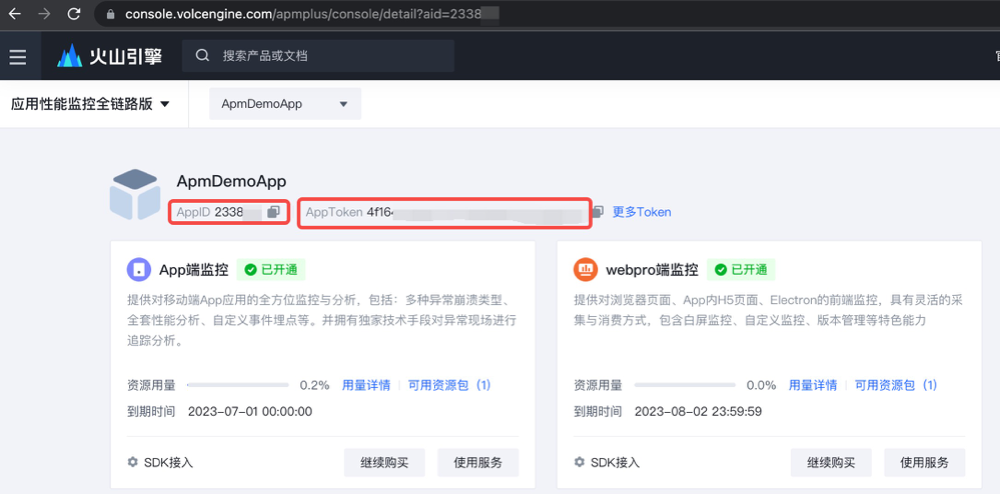Go forward with the browser forward arrow
Image resolution: width=1000 pixels, height=494 pixels.
pyautogui.click(x=44, y=14)
